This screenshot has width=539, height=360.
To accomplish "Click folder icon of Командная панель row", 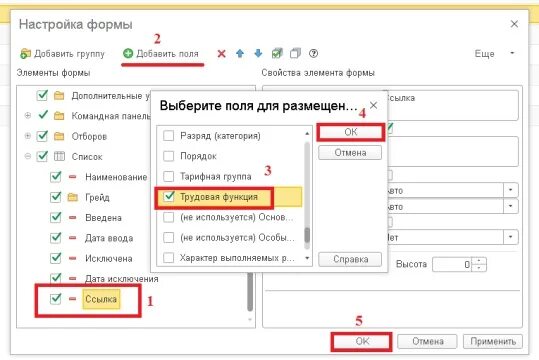I will [x=59, y=116].
